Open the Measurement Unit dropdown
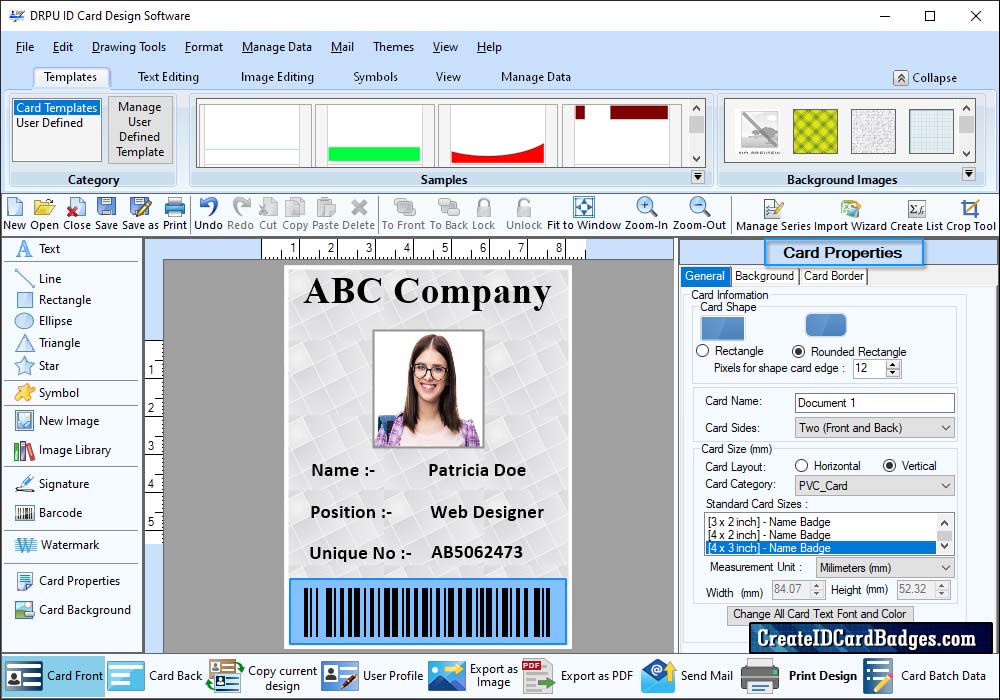The image size is (1000, 700). 885,567
